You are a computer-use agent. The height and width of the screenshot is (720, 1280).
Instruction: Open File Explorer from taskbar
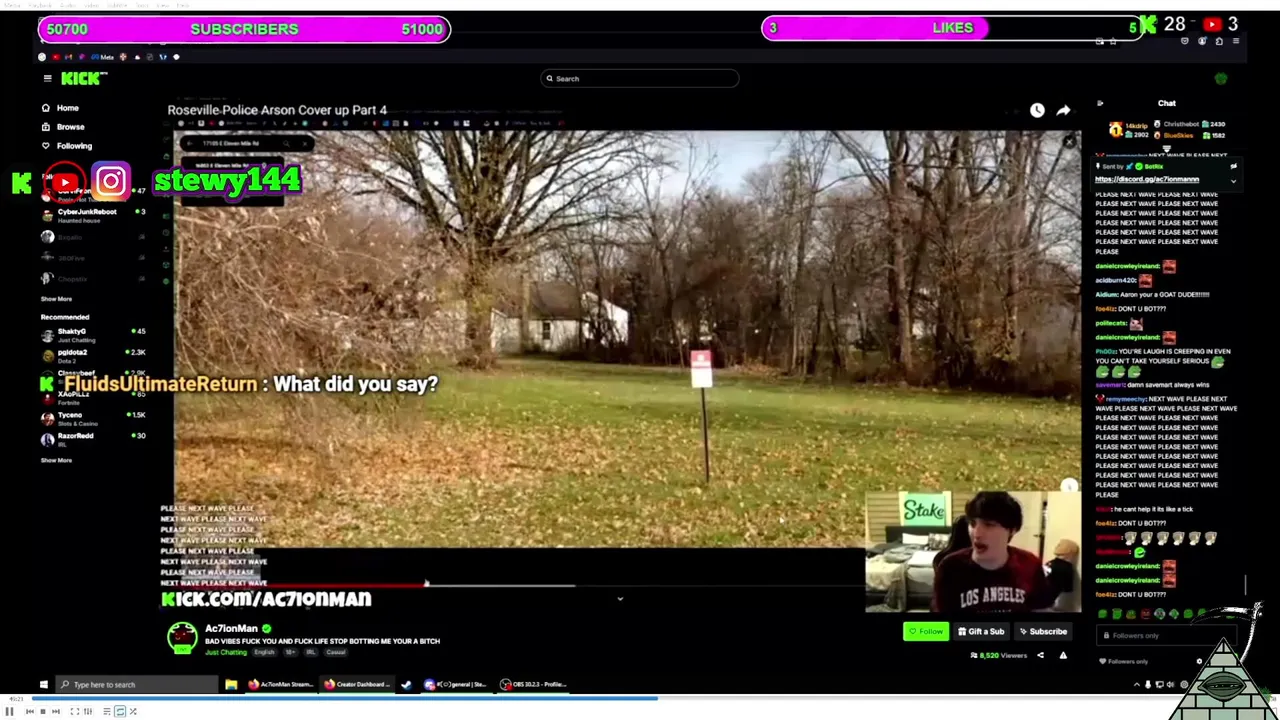(x=231, y=685)
